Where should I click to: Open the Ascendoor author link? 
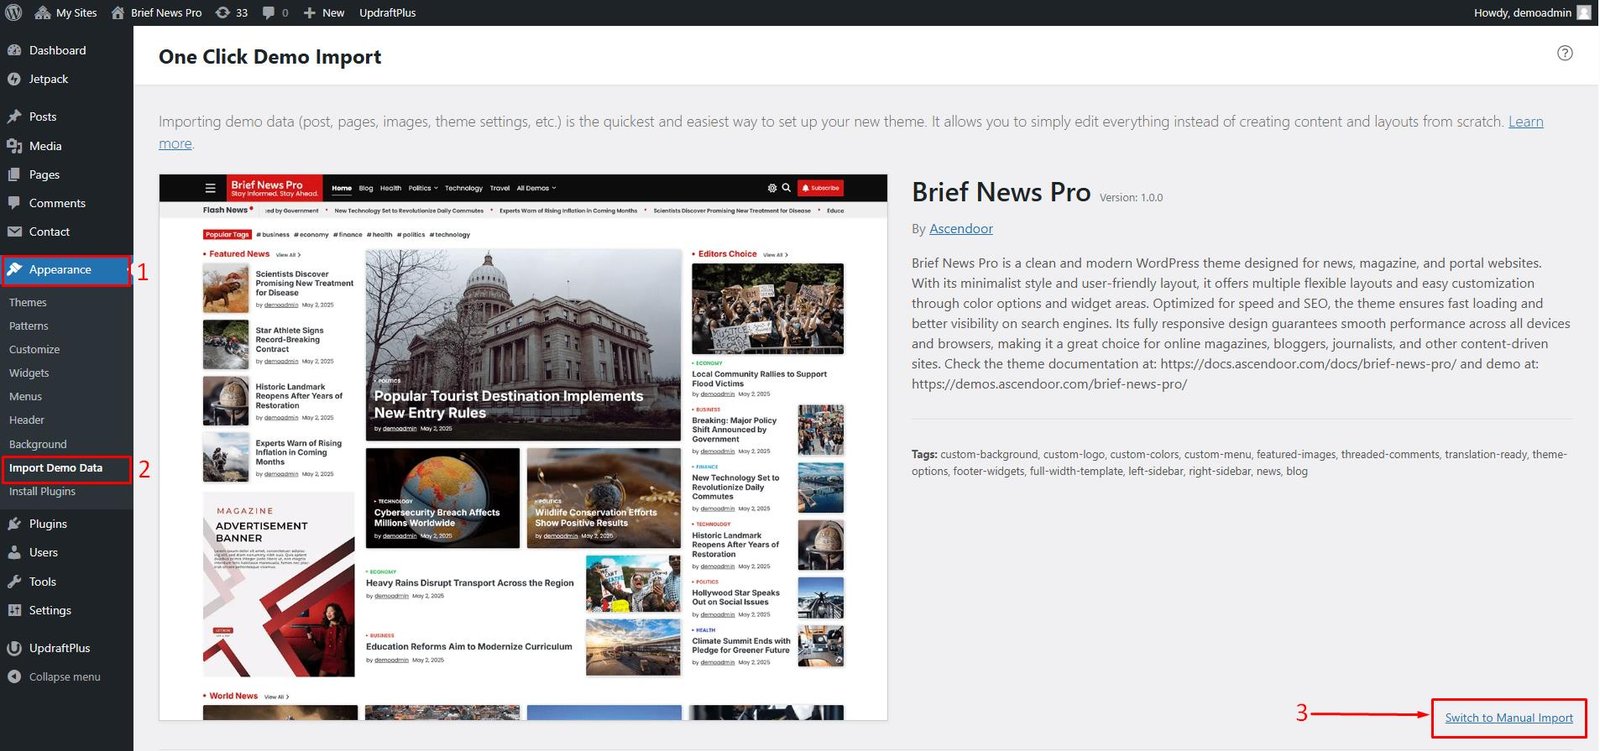pyautogui.click(x=961, y=229)
